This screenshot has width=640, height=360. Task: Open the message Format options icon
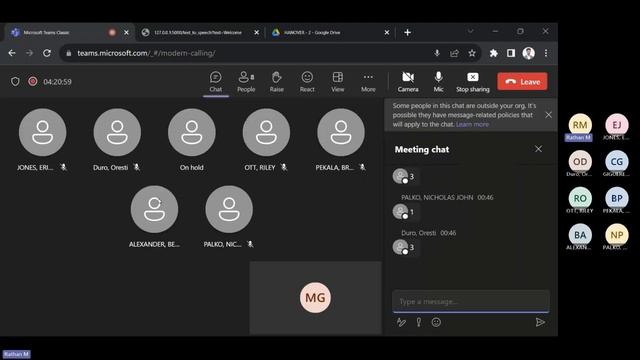[x=401, y=322]
